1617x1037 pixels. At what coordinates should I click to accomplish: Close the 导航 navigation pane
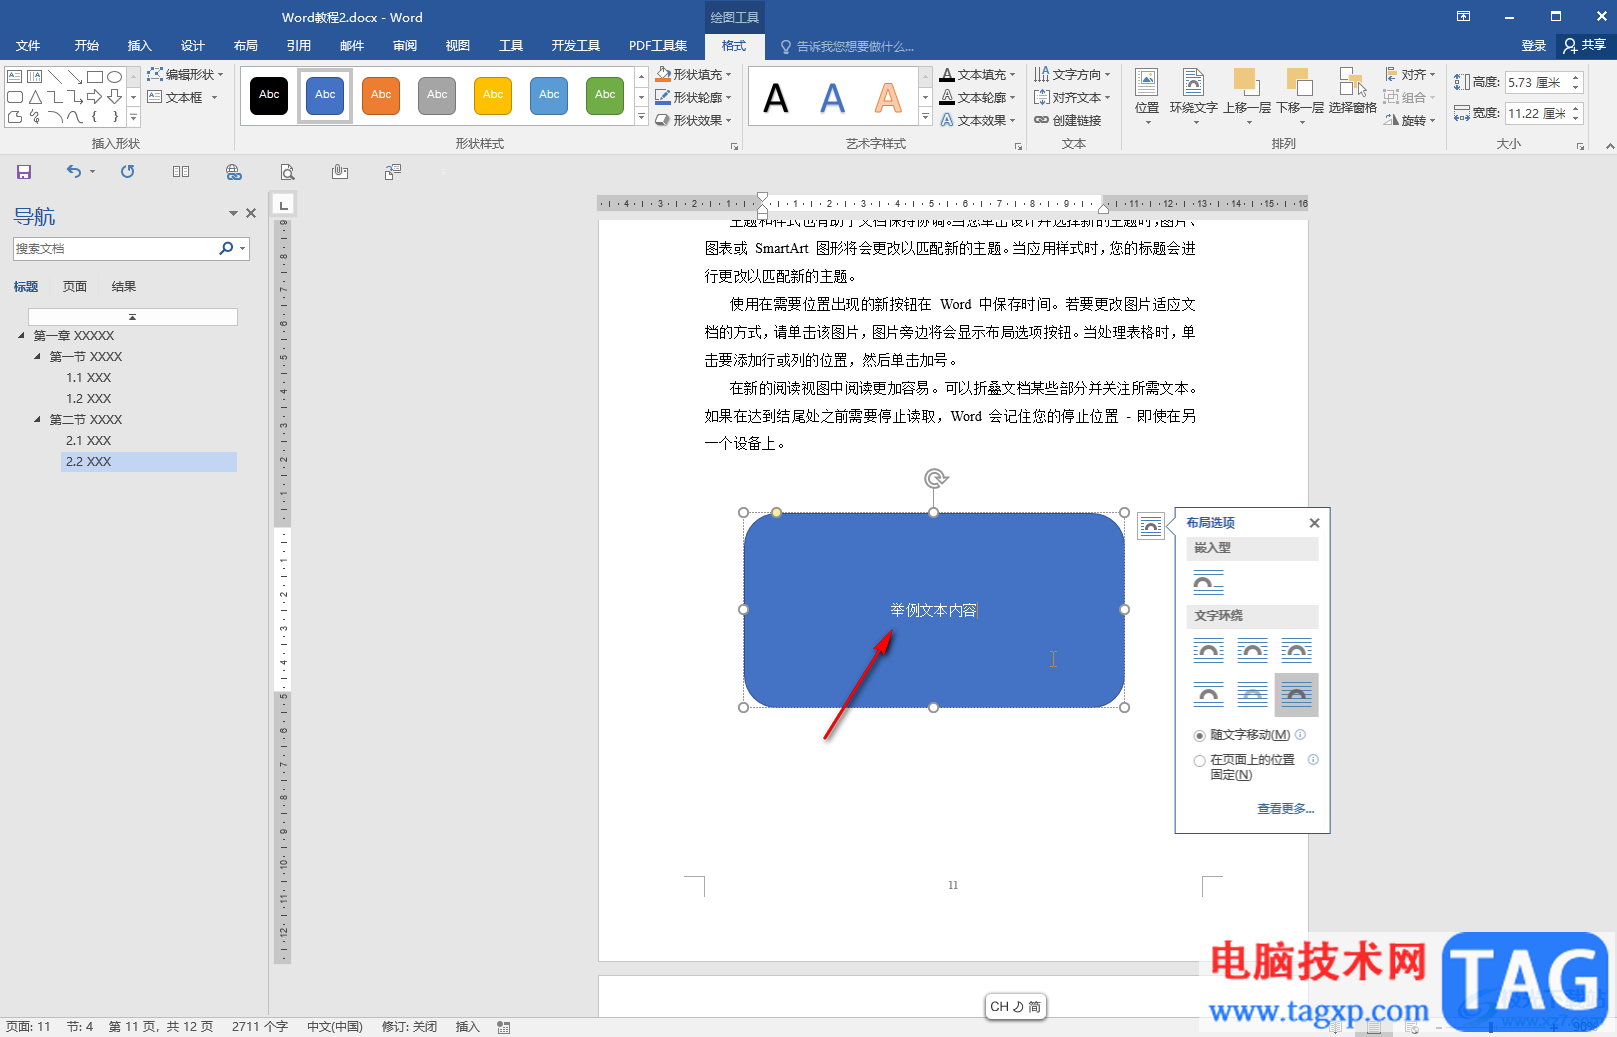(x=251, y=213)
